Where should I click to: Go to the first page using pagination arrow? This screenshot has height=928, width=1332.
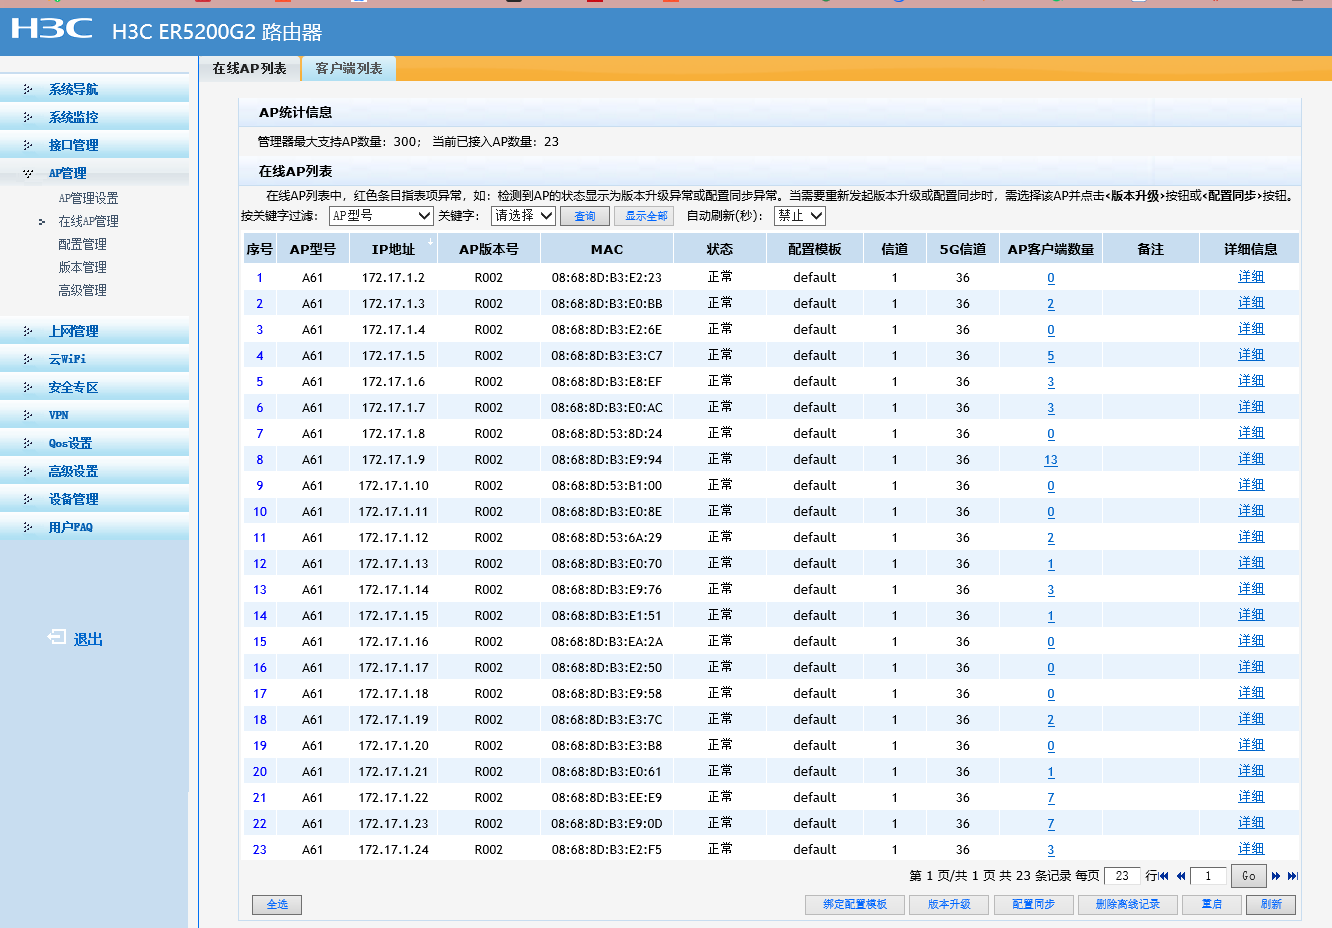1164,876
